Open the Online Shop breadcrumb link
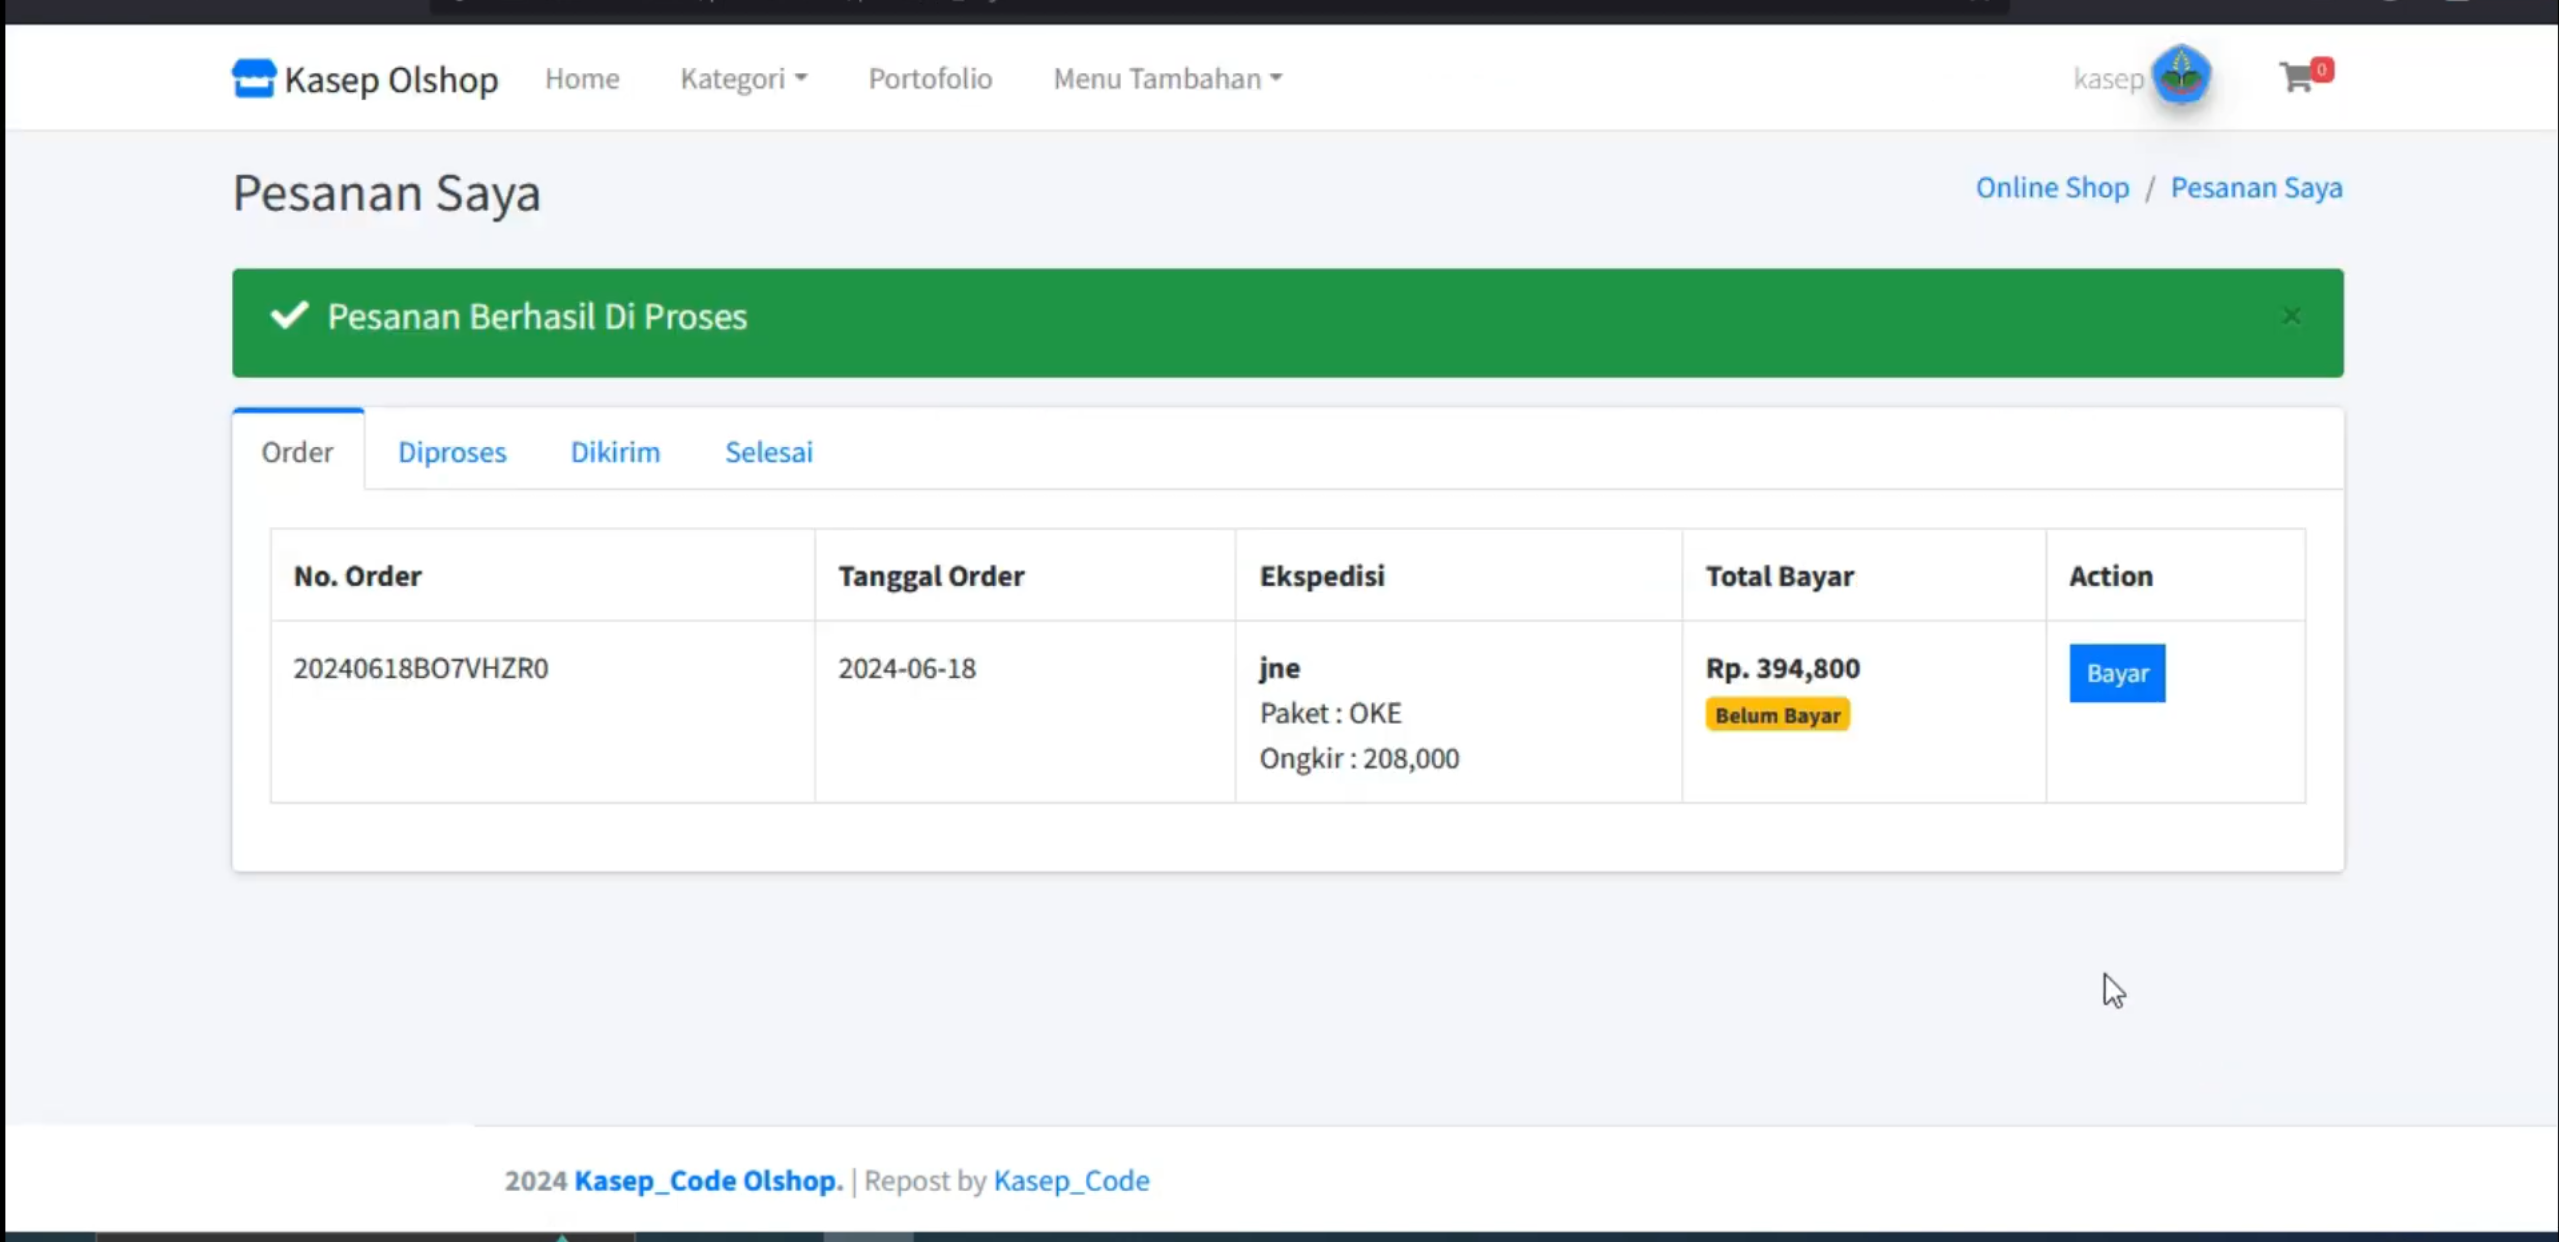Viewport: 2559px width, 1242px height. coord(2052,187)
